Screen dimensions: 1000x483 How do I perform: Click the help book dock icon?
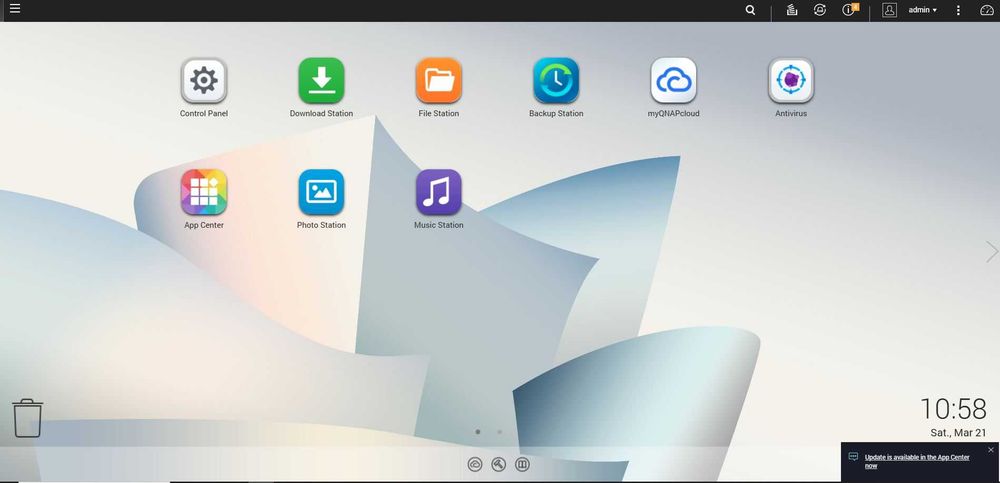(522, 464)
